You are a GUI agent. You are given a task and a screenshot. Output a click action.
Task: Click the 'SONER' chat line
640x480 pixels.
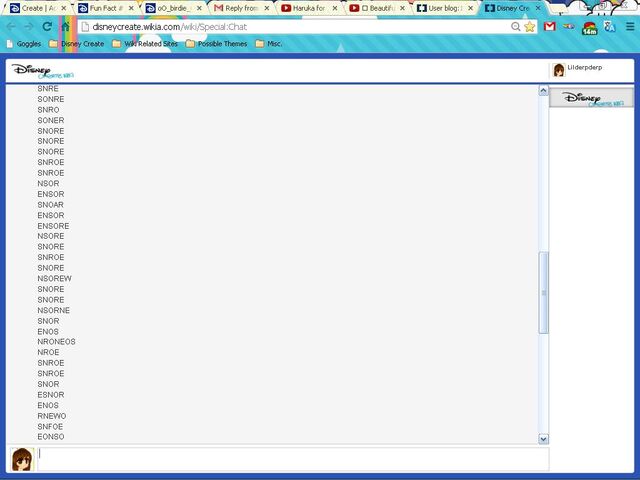click(51, 120)
